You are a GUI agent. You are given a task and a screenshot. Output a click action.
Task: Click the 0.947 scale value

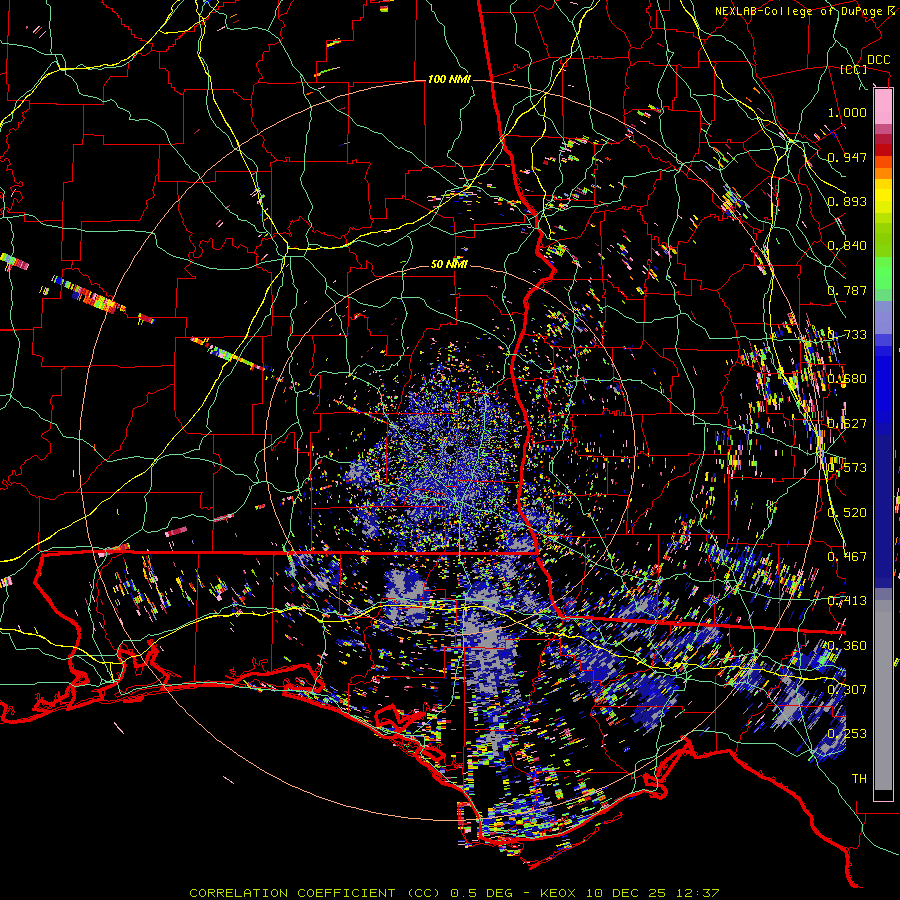847,157
